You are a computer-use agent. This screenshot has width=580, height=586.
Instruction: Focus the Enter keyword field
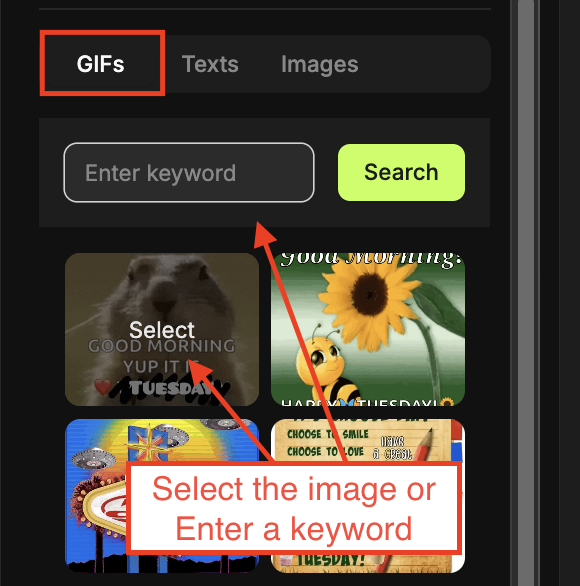pos(189,172)
